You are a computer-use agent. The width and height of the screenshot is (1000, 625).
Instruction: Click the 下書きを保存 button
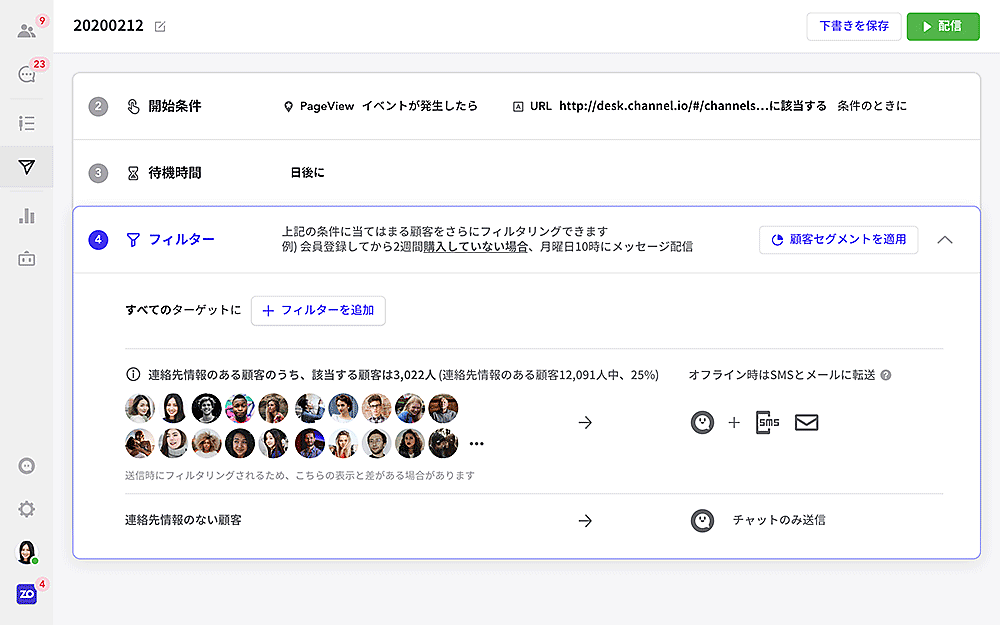pos(854,27)
